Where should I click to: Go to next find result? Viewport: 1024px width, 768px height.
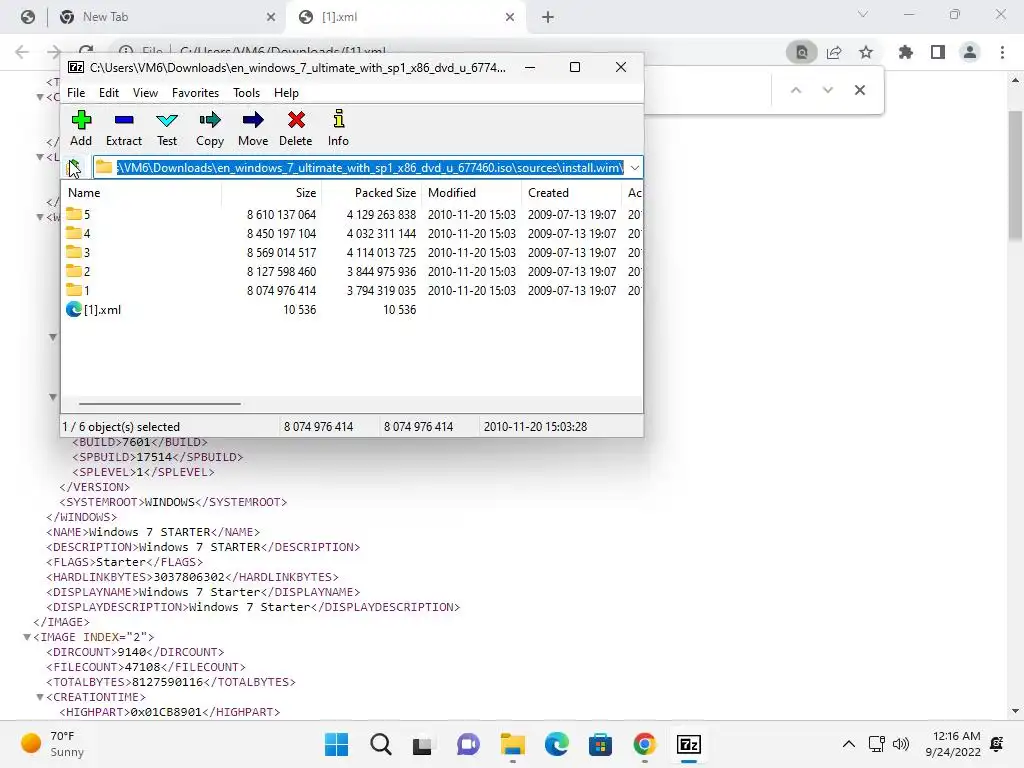click(827, 90)
